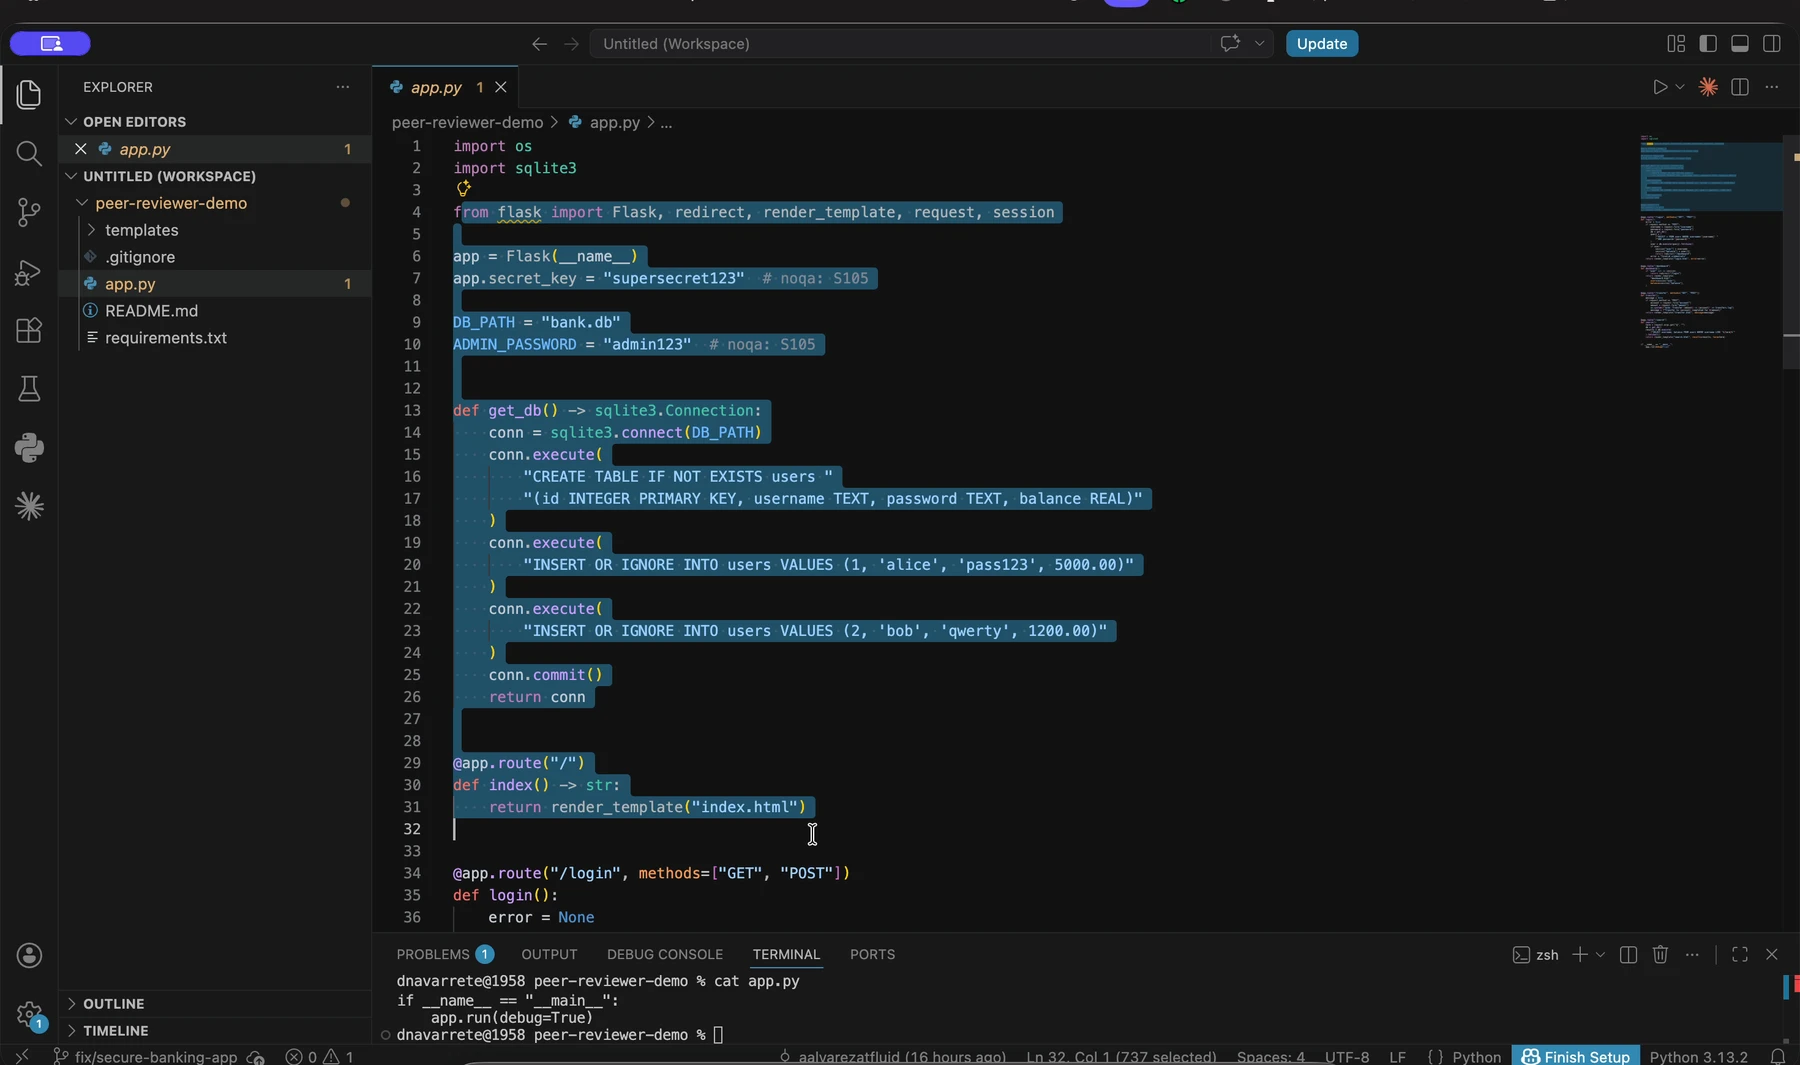Split the terminal panel
The height and width of the screenshot is (1065, 1800).
tap(1628, 954)
